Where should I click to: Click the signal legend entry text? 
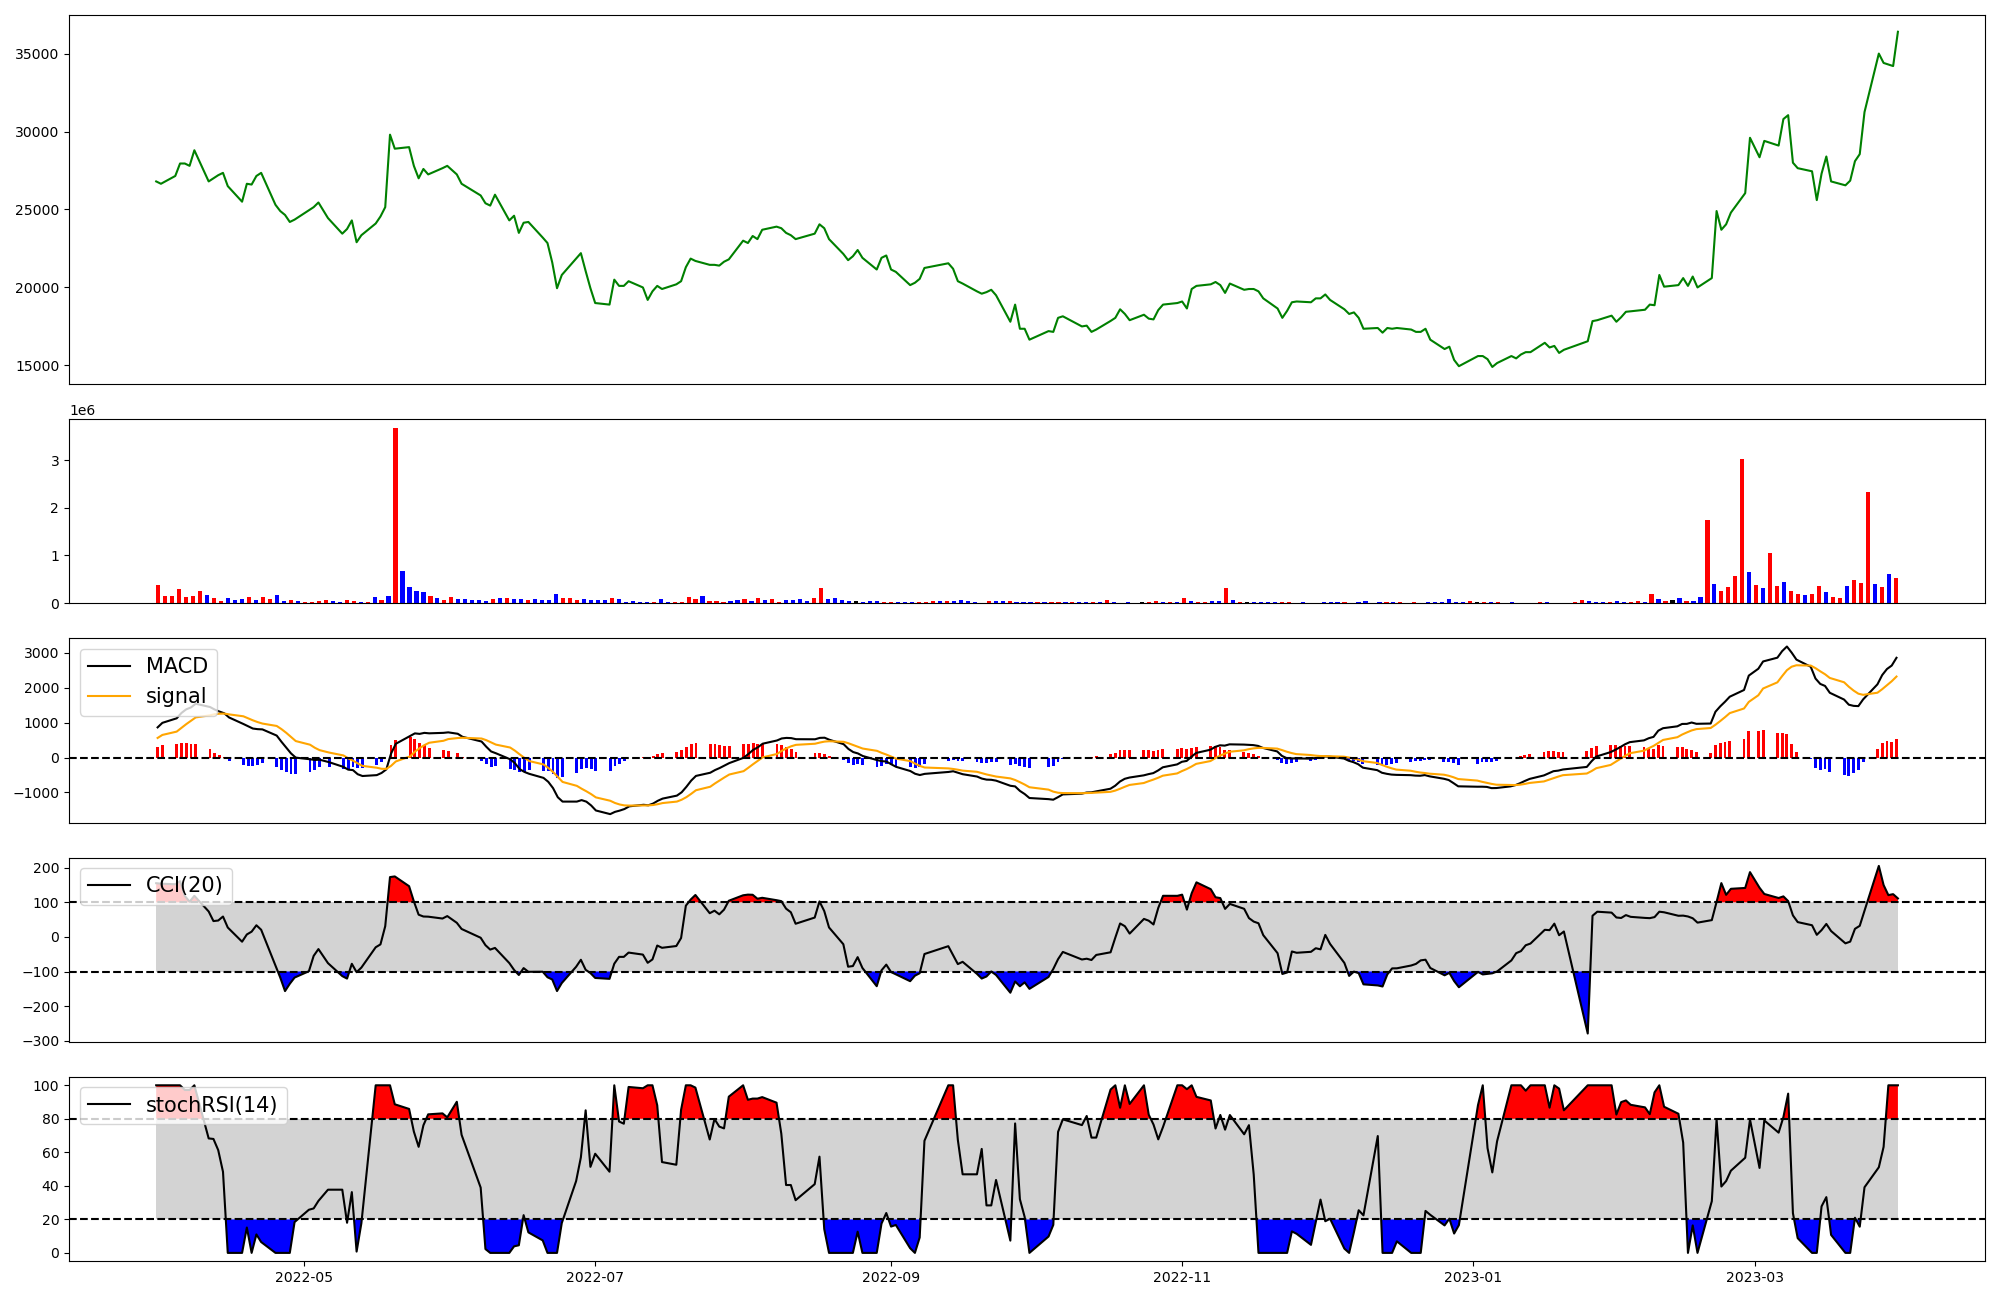(x=176, y=696)
